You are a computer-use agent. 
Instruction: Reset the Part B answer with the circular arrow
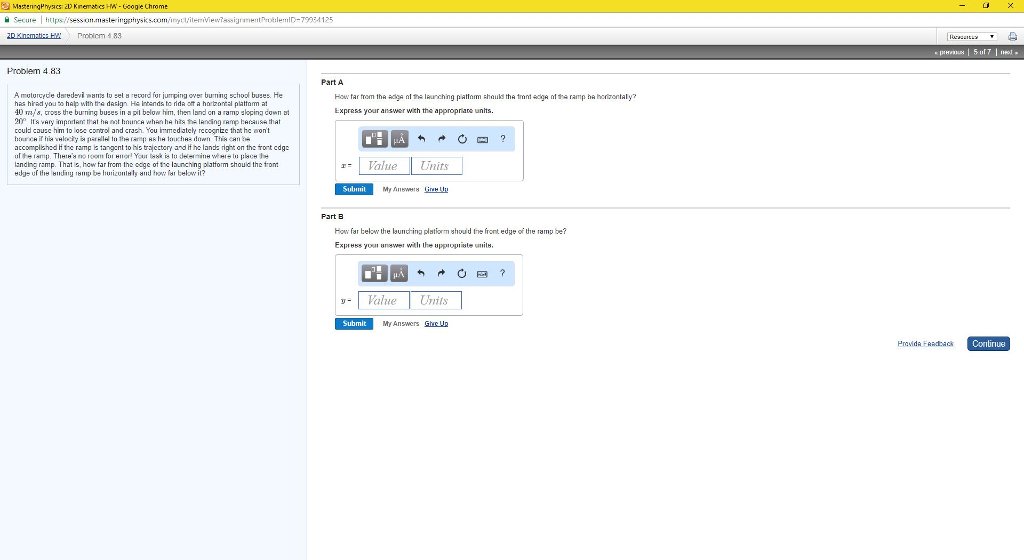(x=461, y=273)
